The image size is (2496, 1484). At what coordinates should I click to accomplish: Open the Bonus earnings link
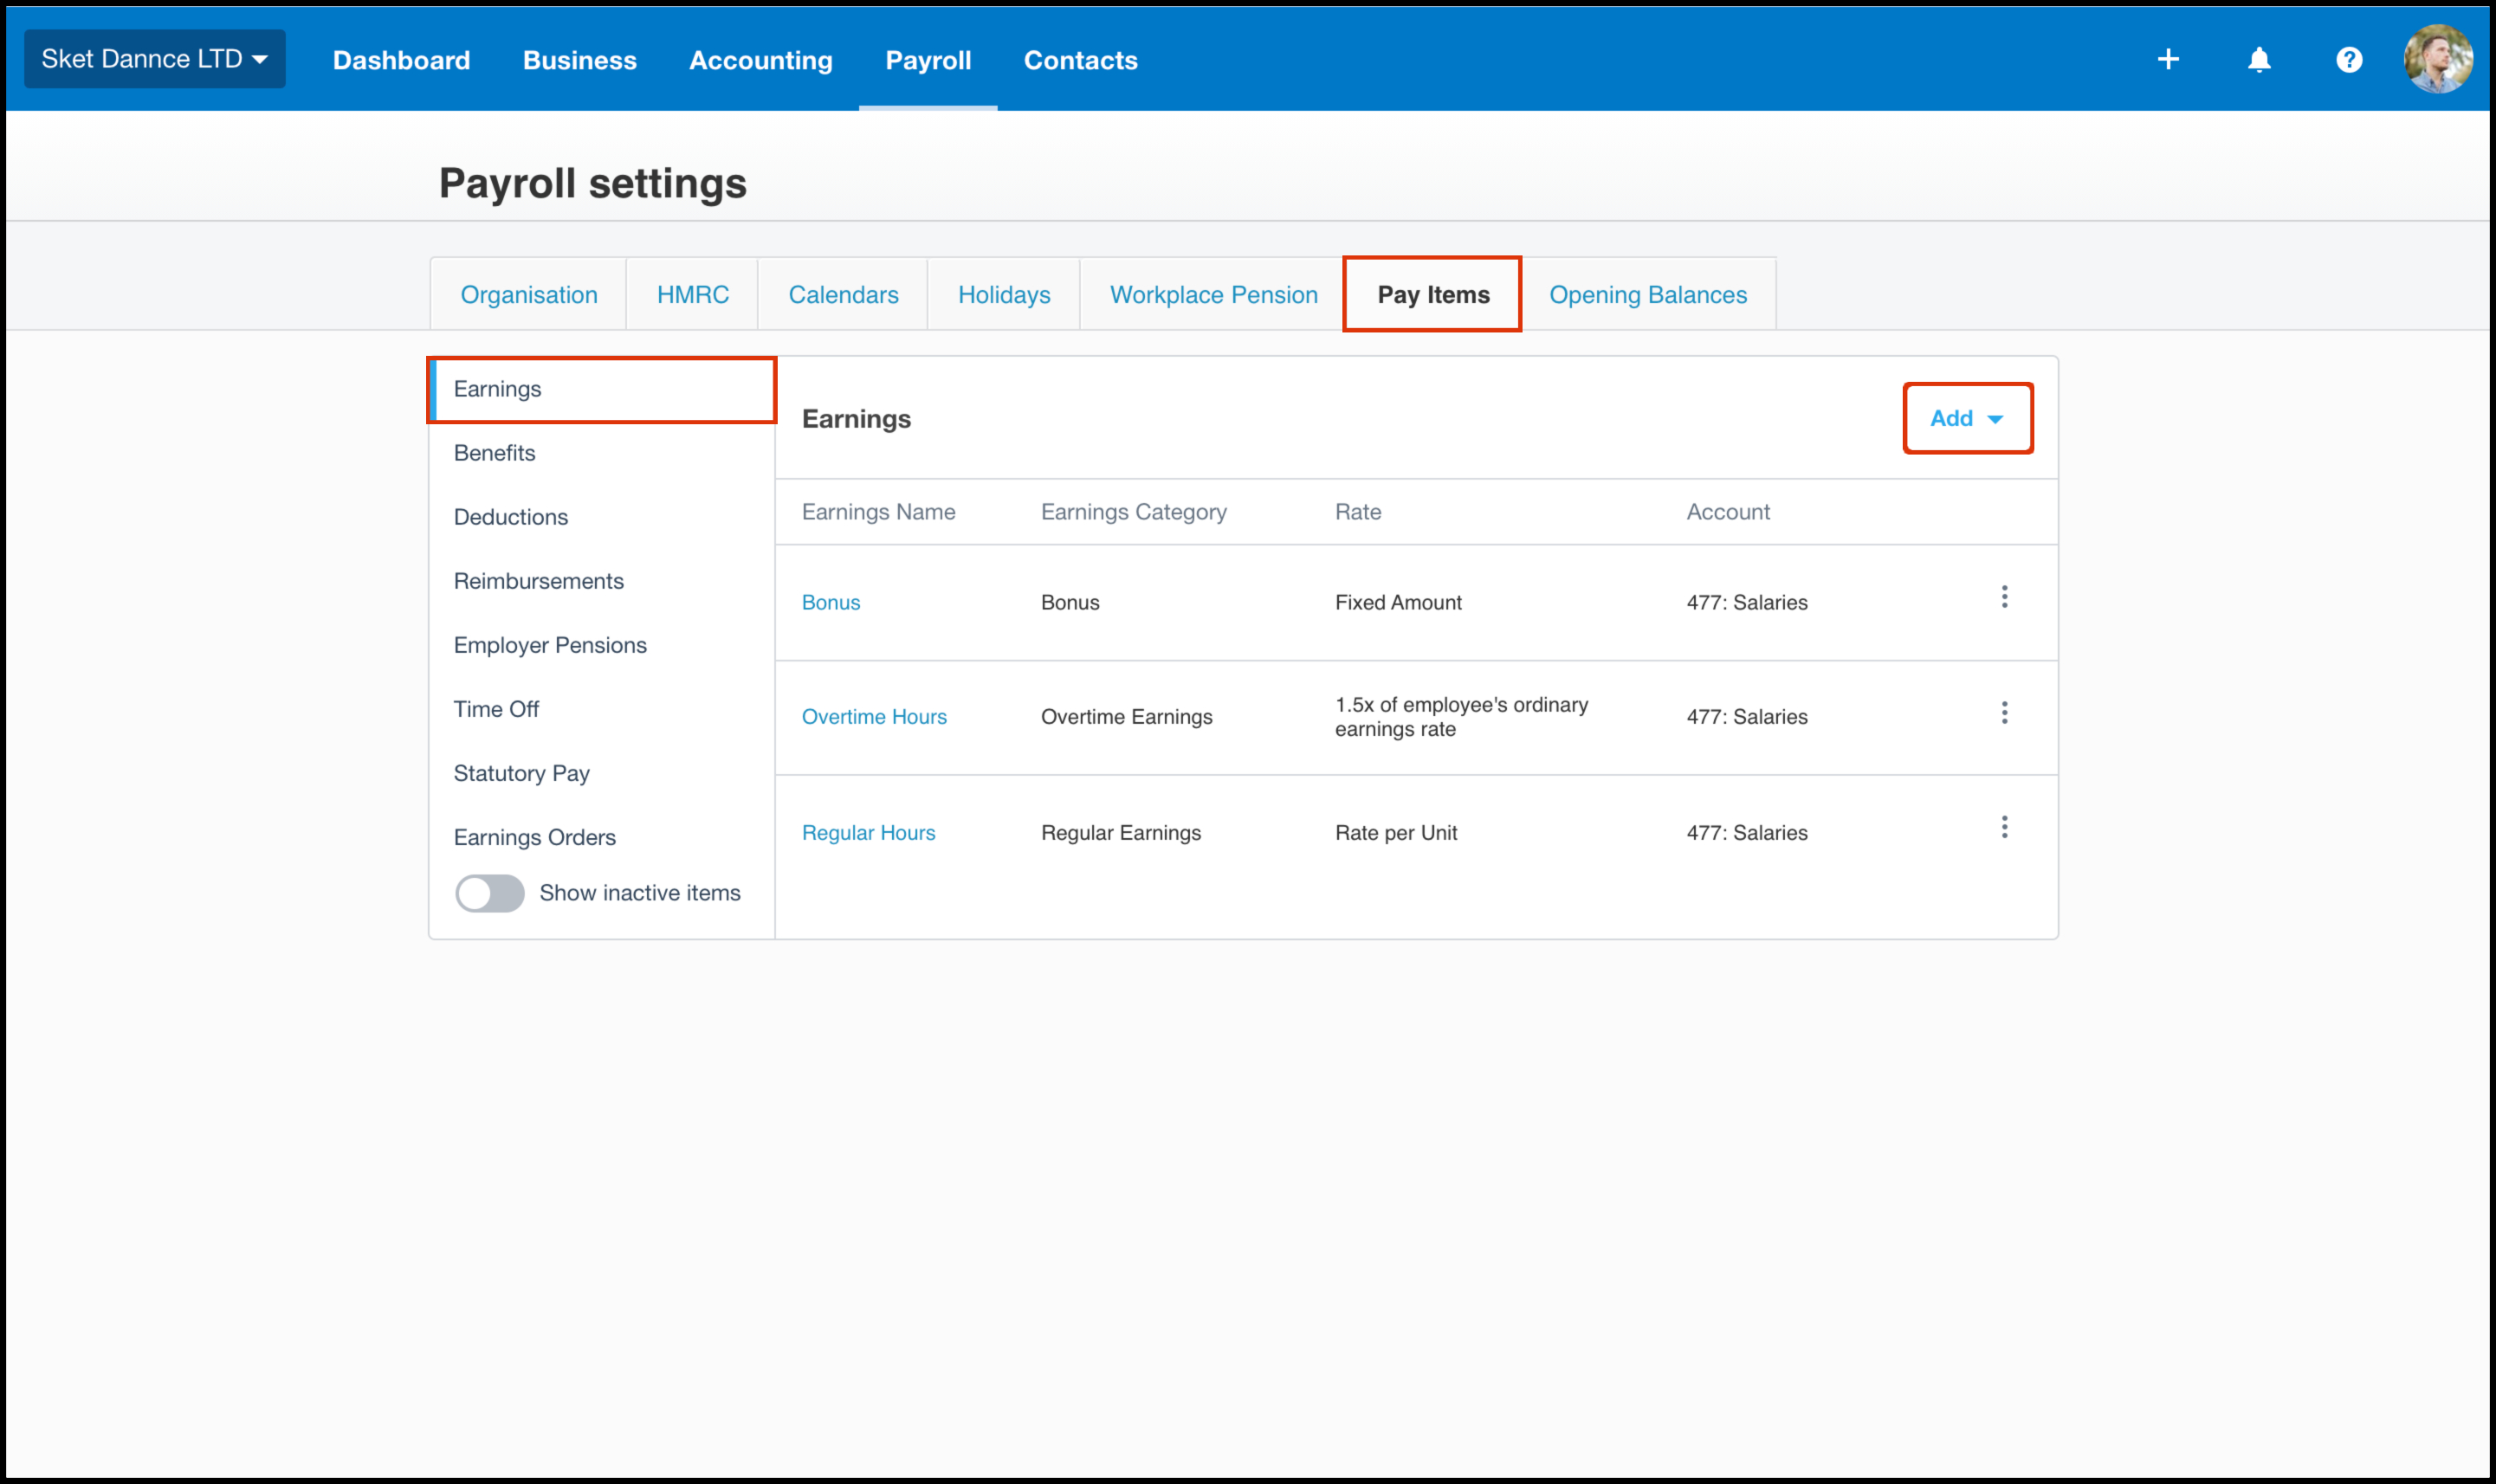(x=830, y=602)
